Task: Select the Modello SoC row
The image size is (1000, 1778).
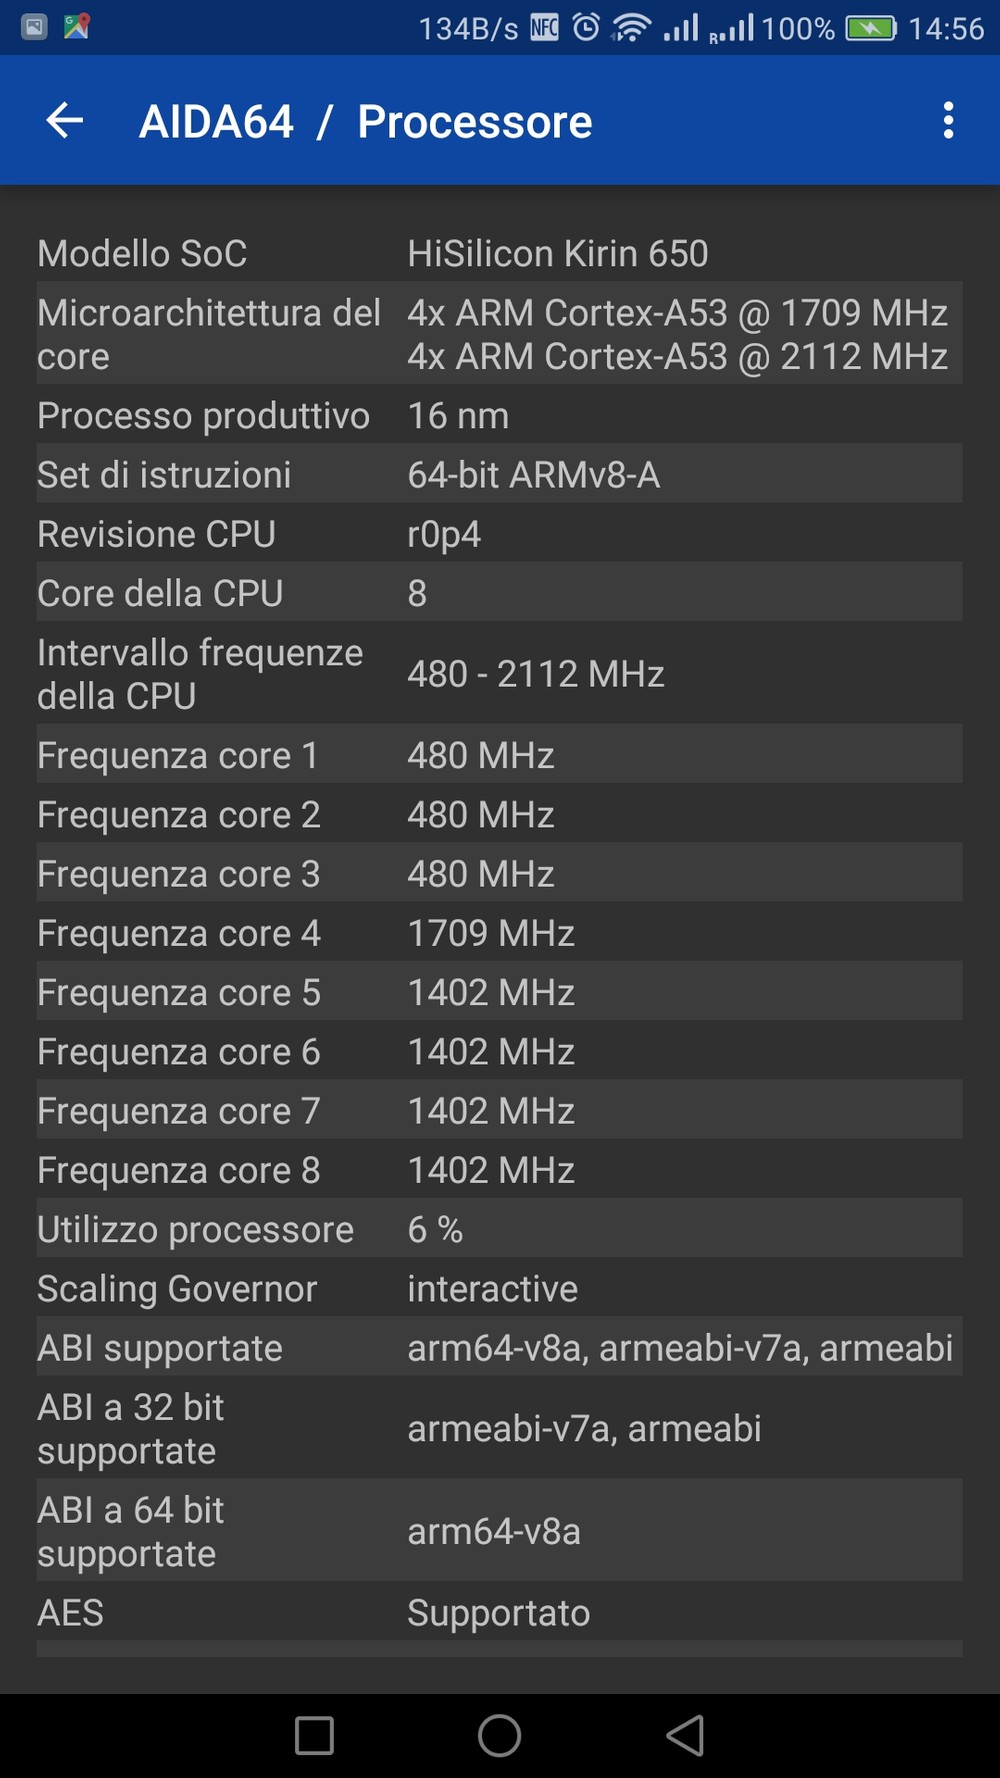Action: click(x=500, y=253)
